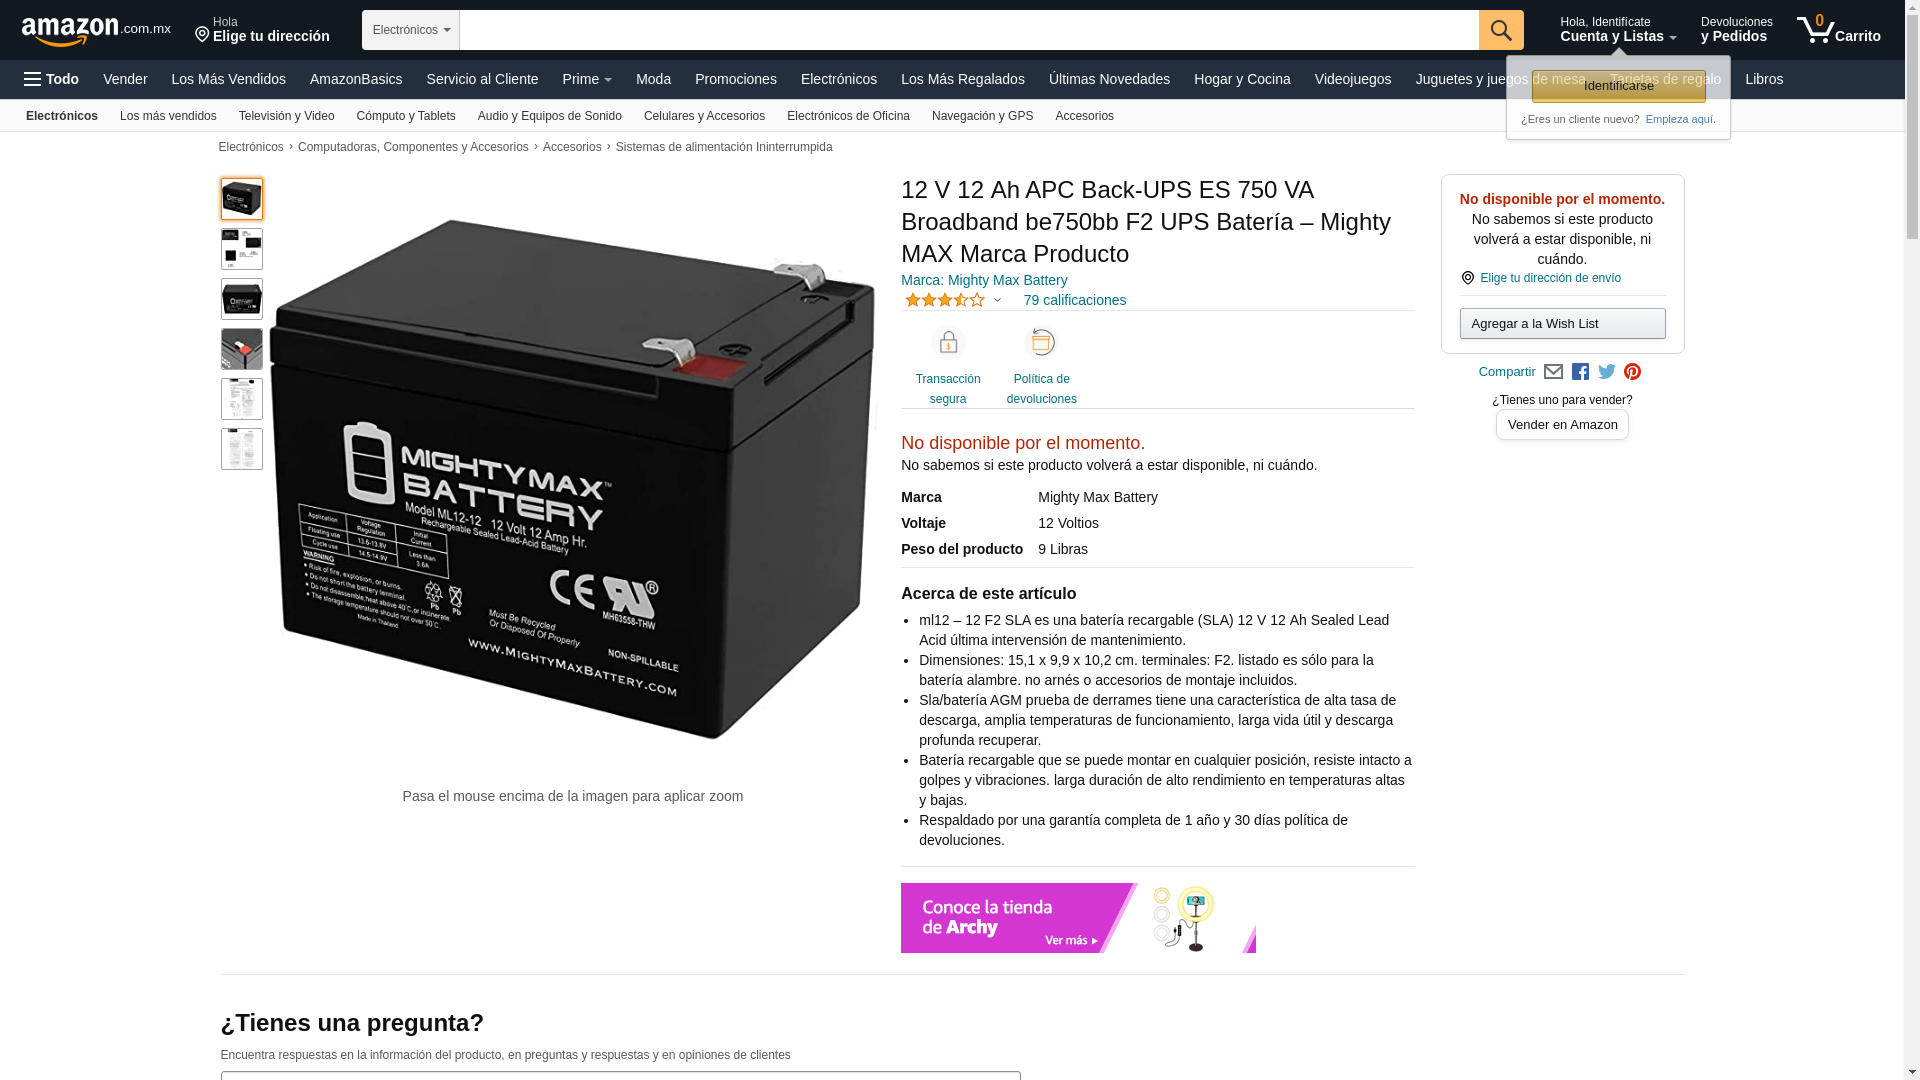Expand the Electrónicos search category dropdown
This screenshot has width=1920, height=1080.
[x=411, y=30]
